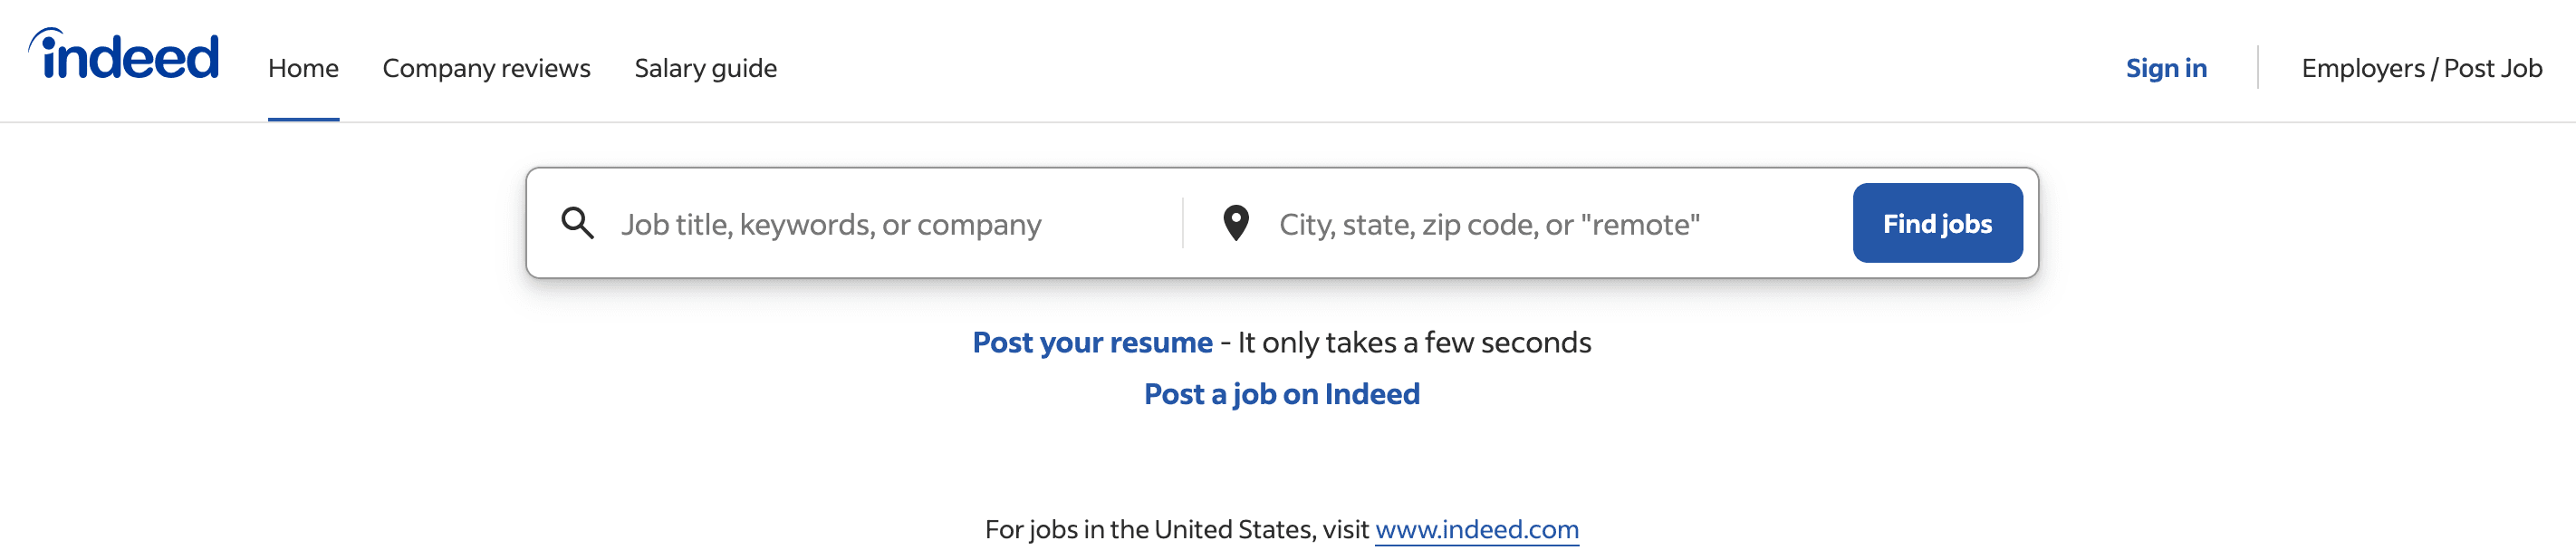Image resolution: width=2576 pixels, height=560 pixels.
Task: Open Post your resume
Action: 1092,342
